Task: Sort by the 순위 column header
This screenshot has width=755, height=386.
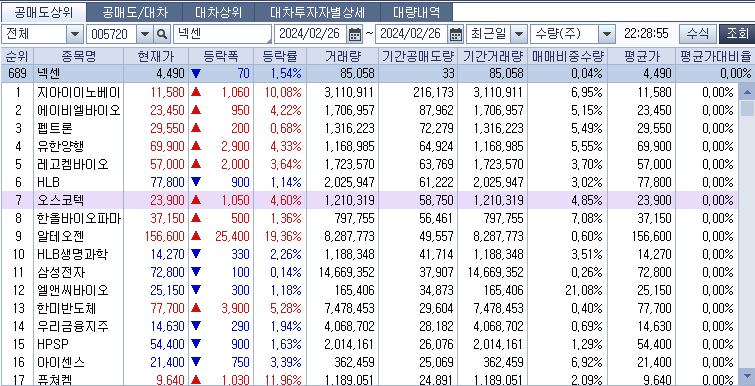Action: pos(17,56)
